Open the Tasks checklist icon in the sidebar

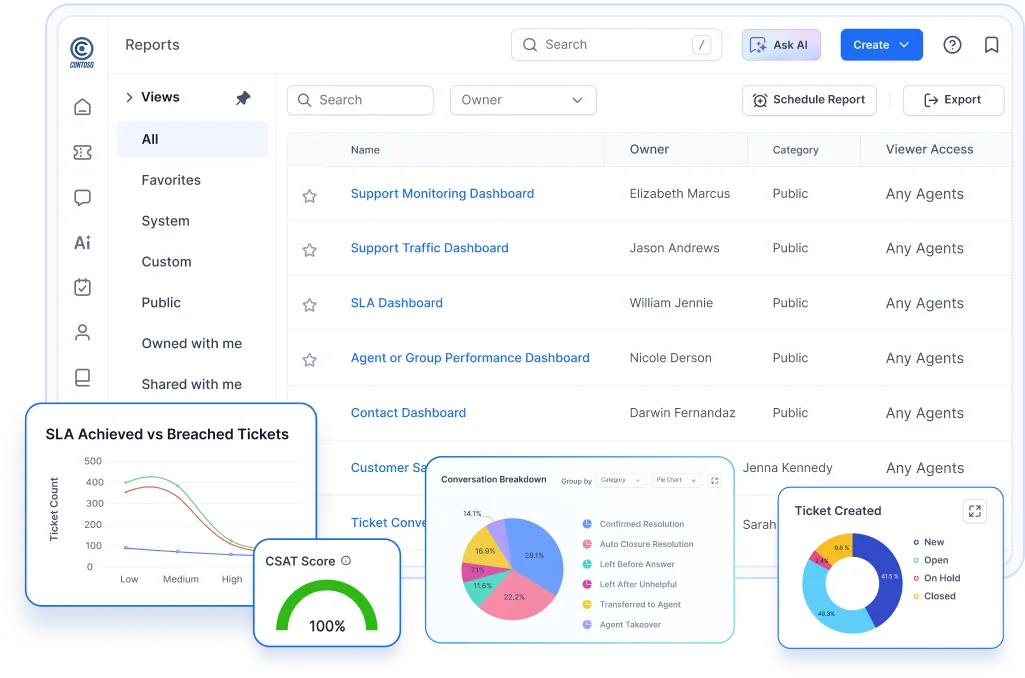pos(82,287)
